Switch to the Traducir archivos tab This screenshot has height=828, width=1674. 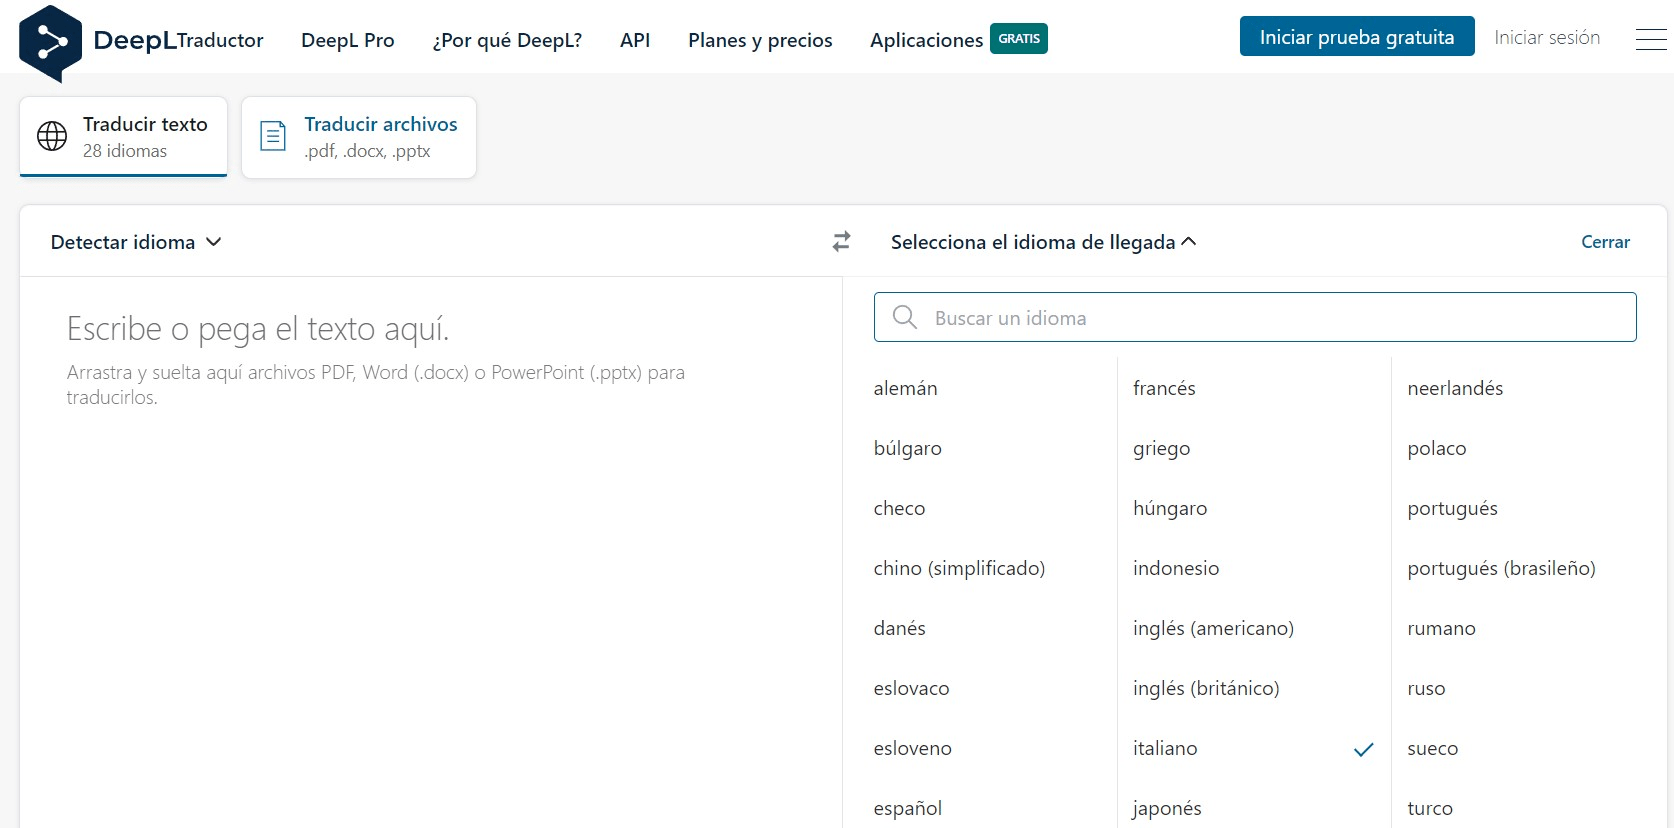tap(359, 137)
